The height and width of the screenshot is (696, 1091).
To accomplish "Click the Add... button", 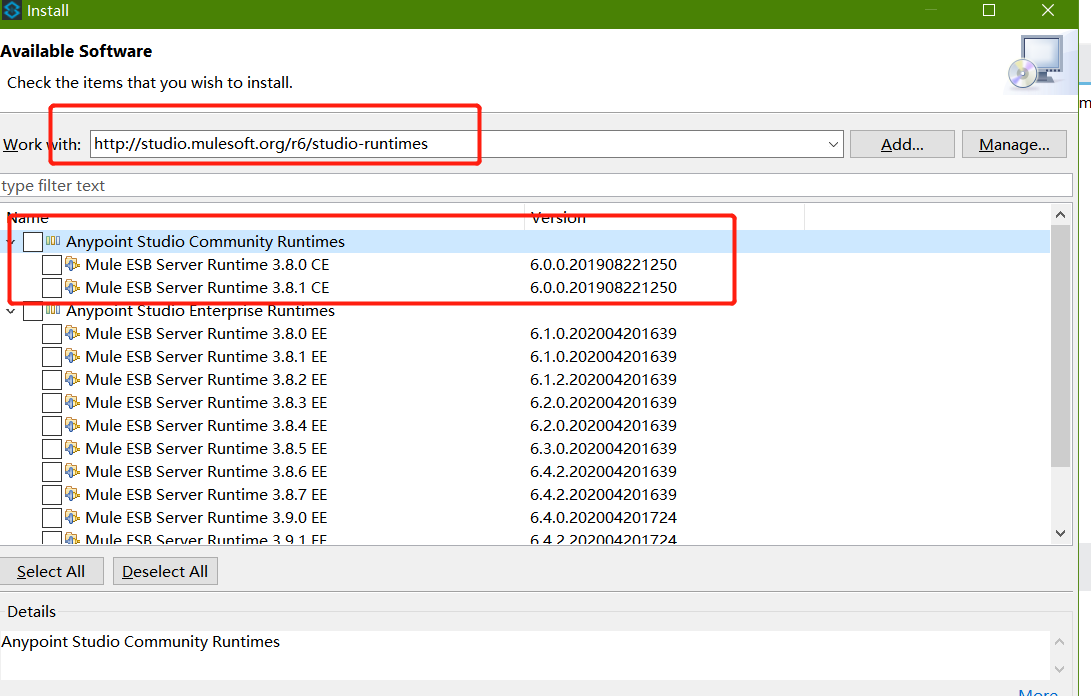I will coord(902,144).
